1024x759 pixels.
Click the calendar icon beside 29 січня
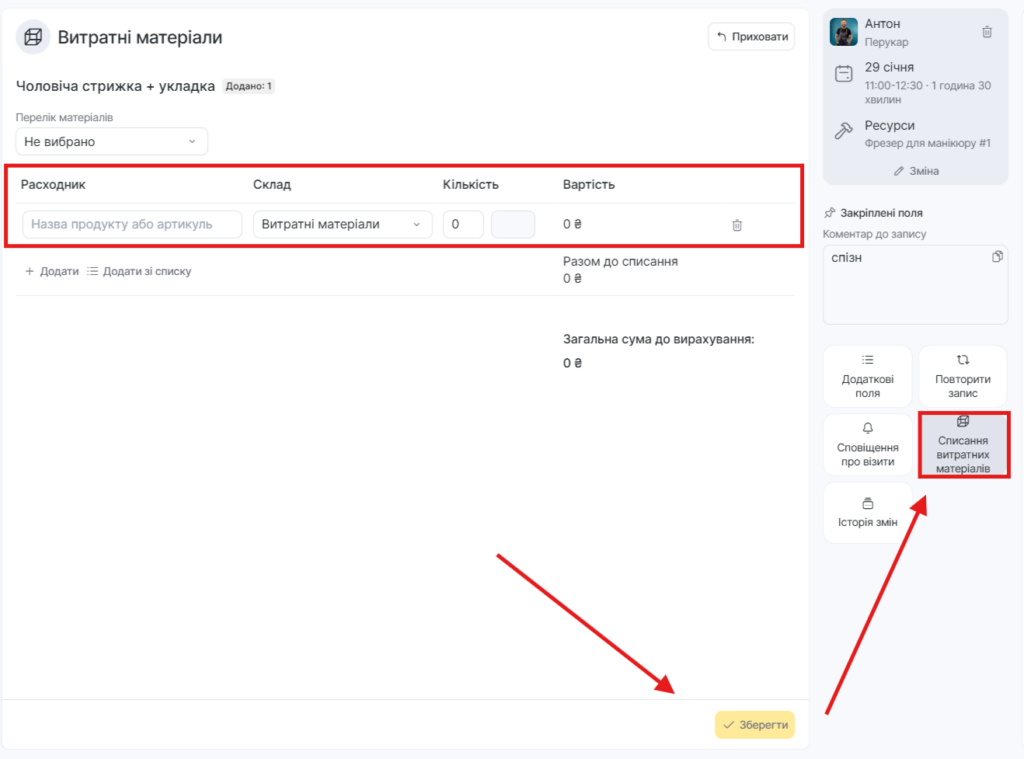pyautogui.click(x=844, y=74)
